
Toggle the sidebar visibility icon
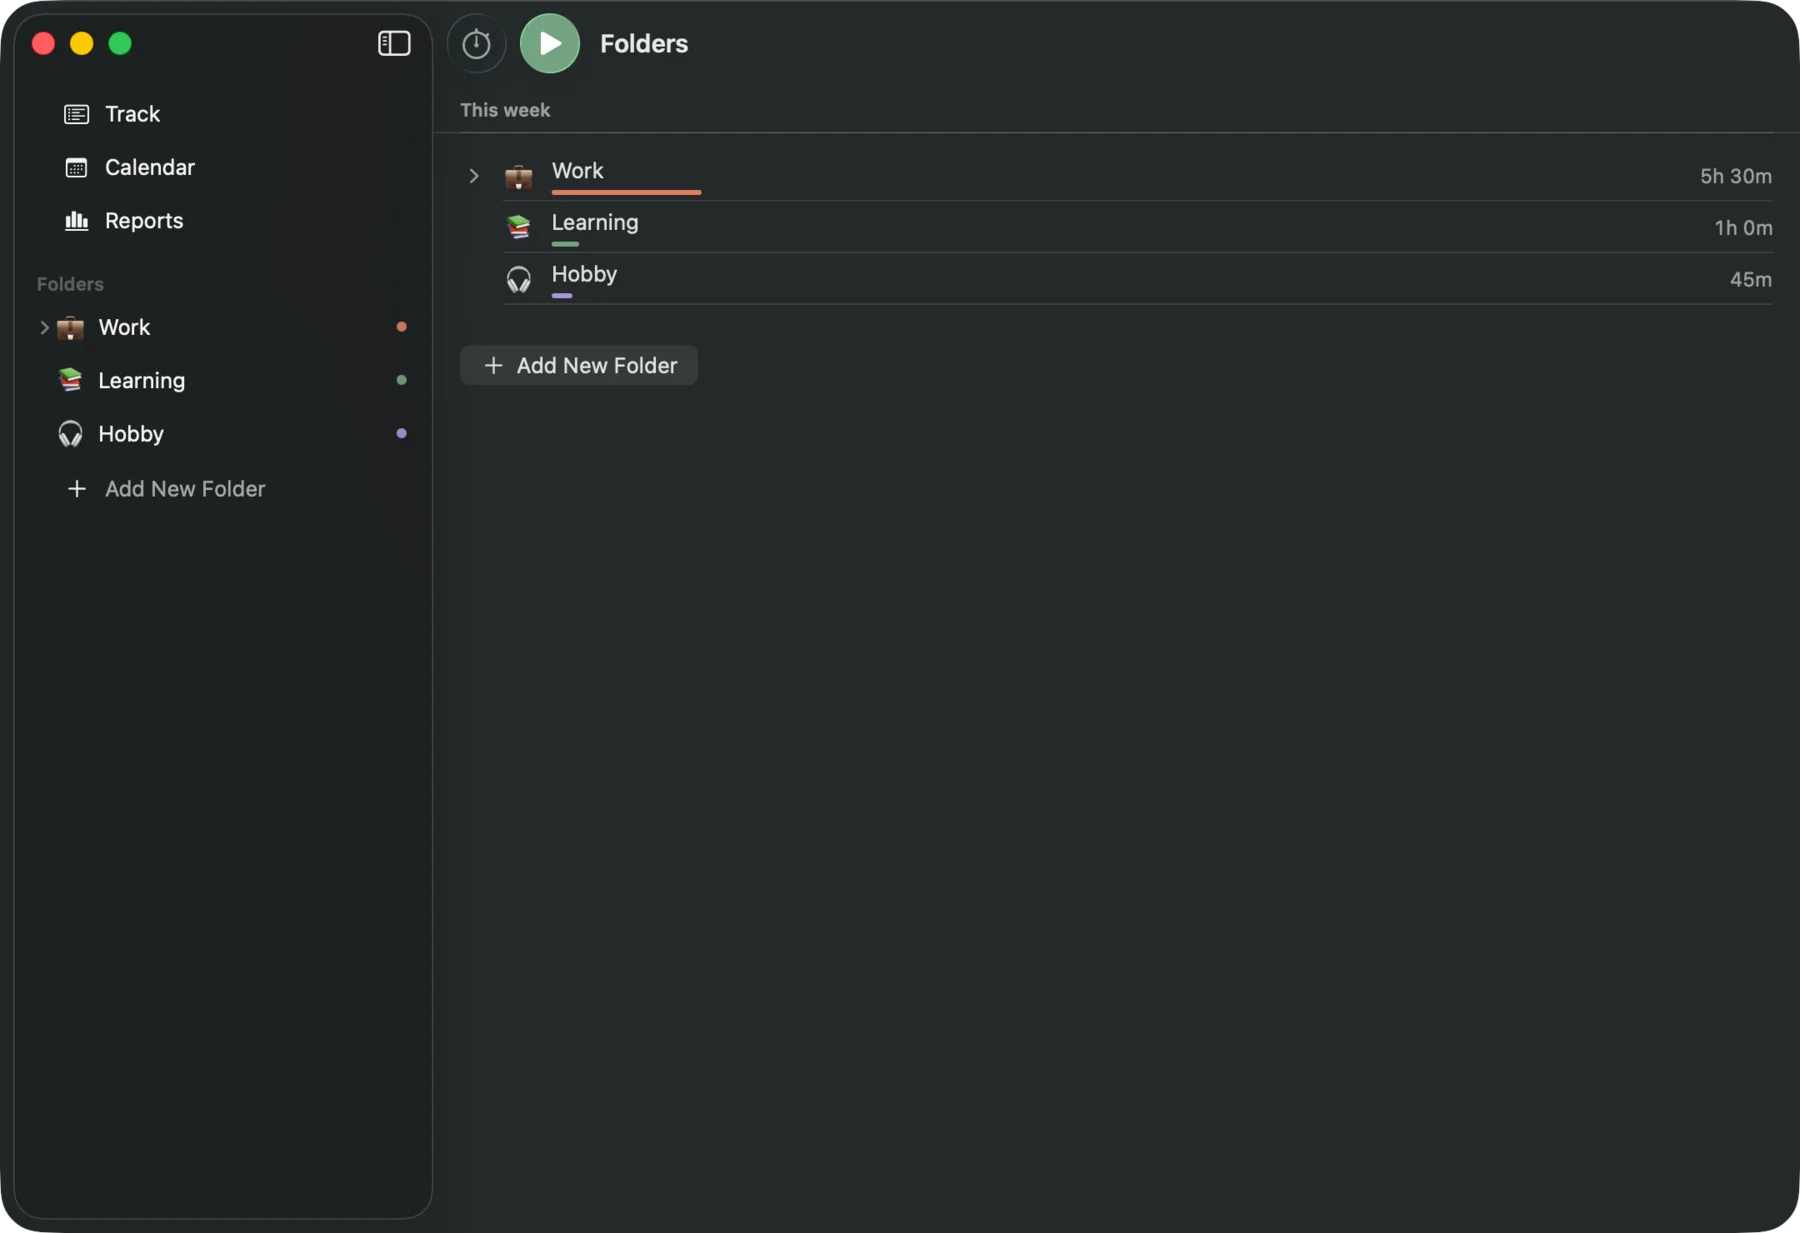tap(394, 43)
